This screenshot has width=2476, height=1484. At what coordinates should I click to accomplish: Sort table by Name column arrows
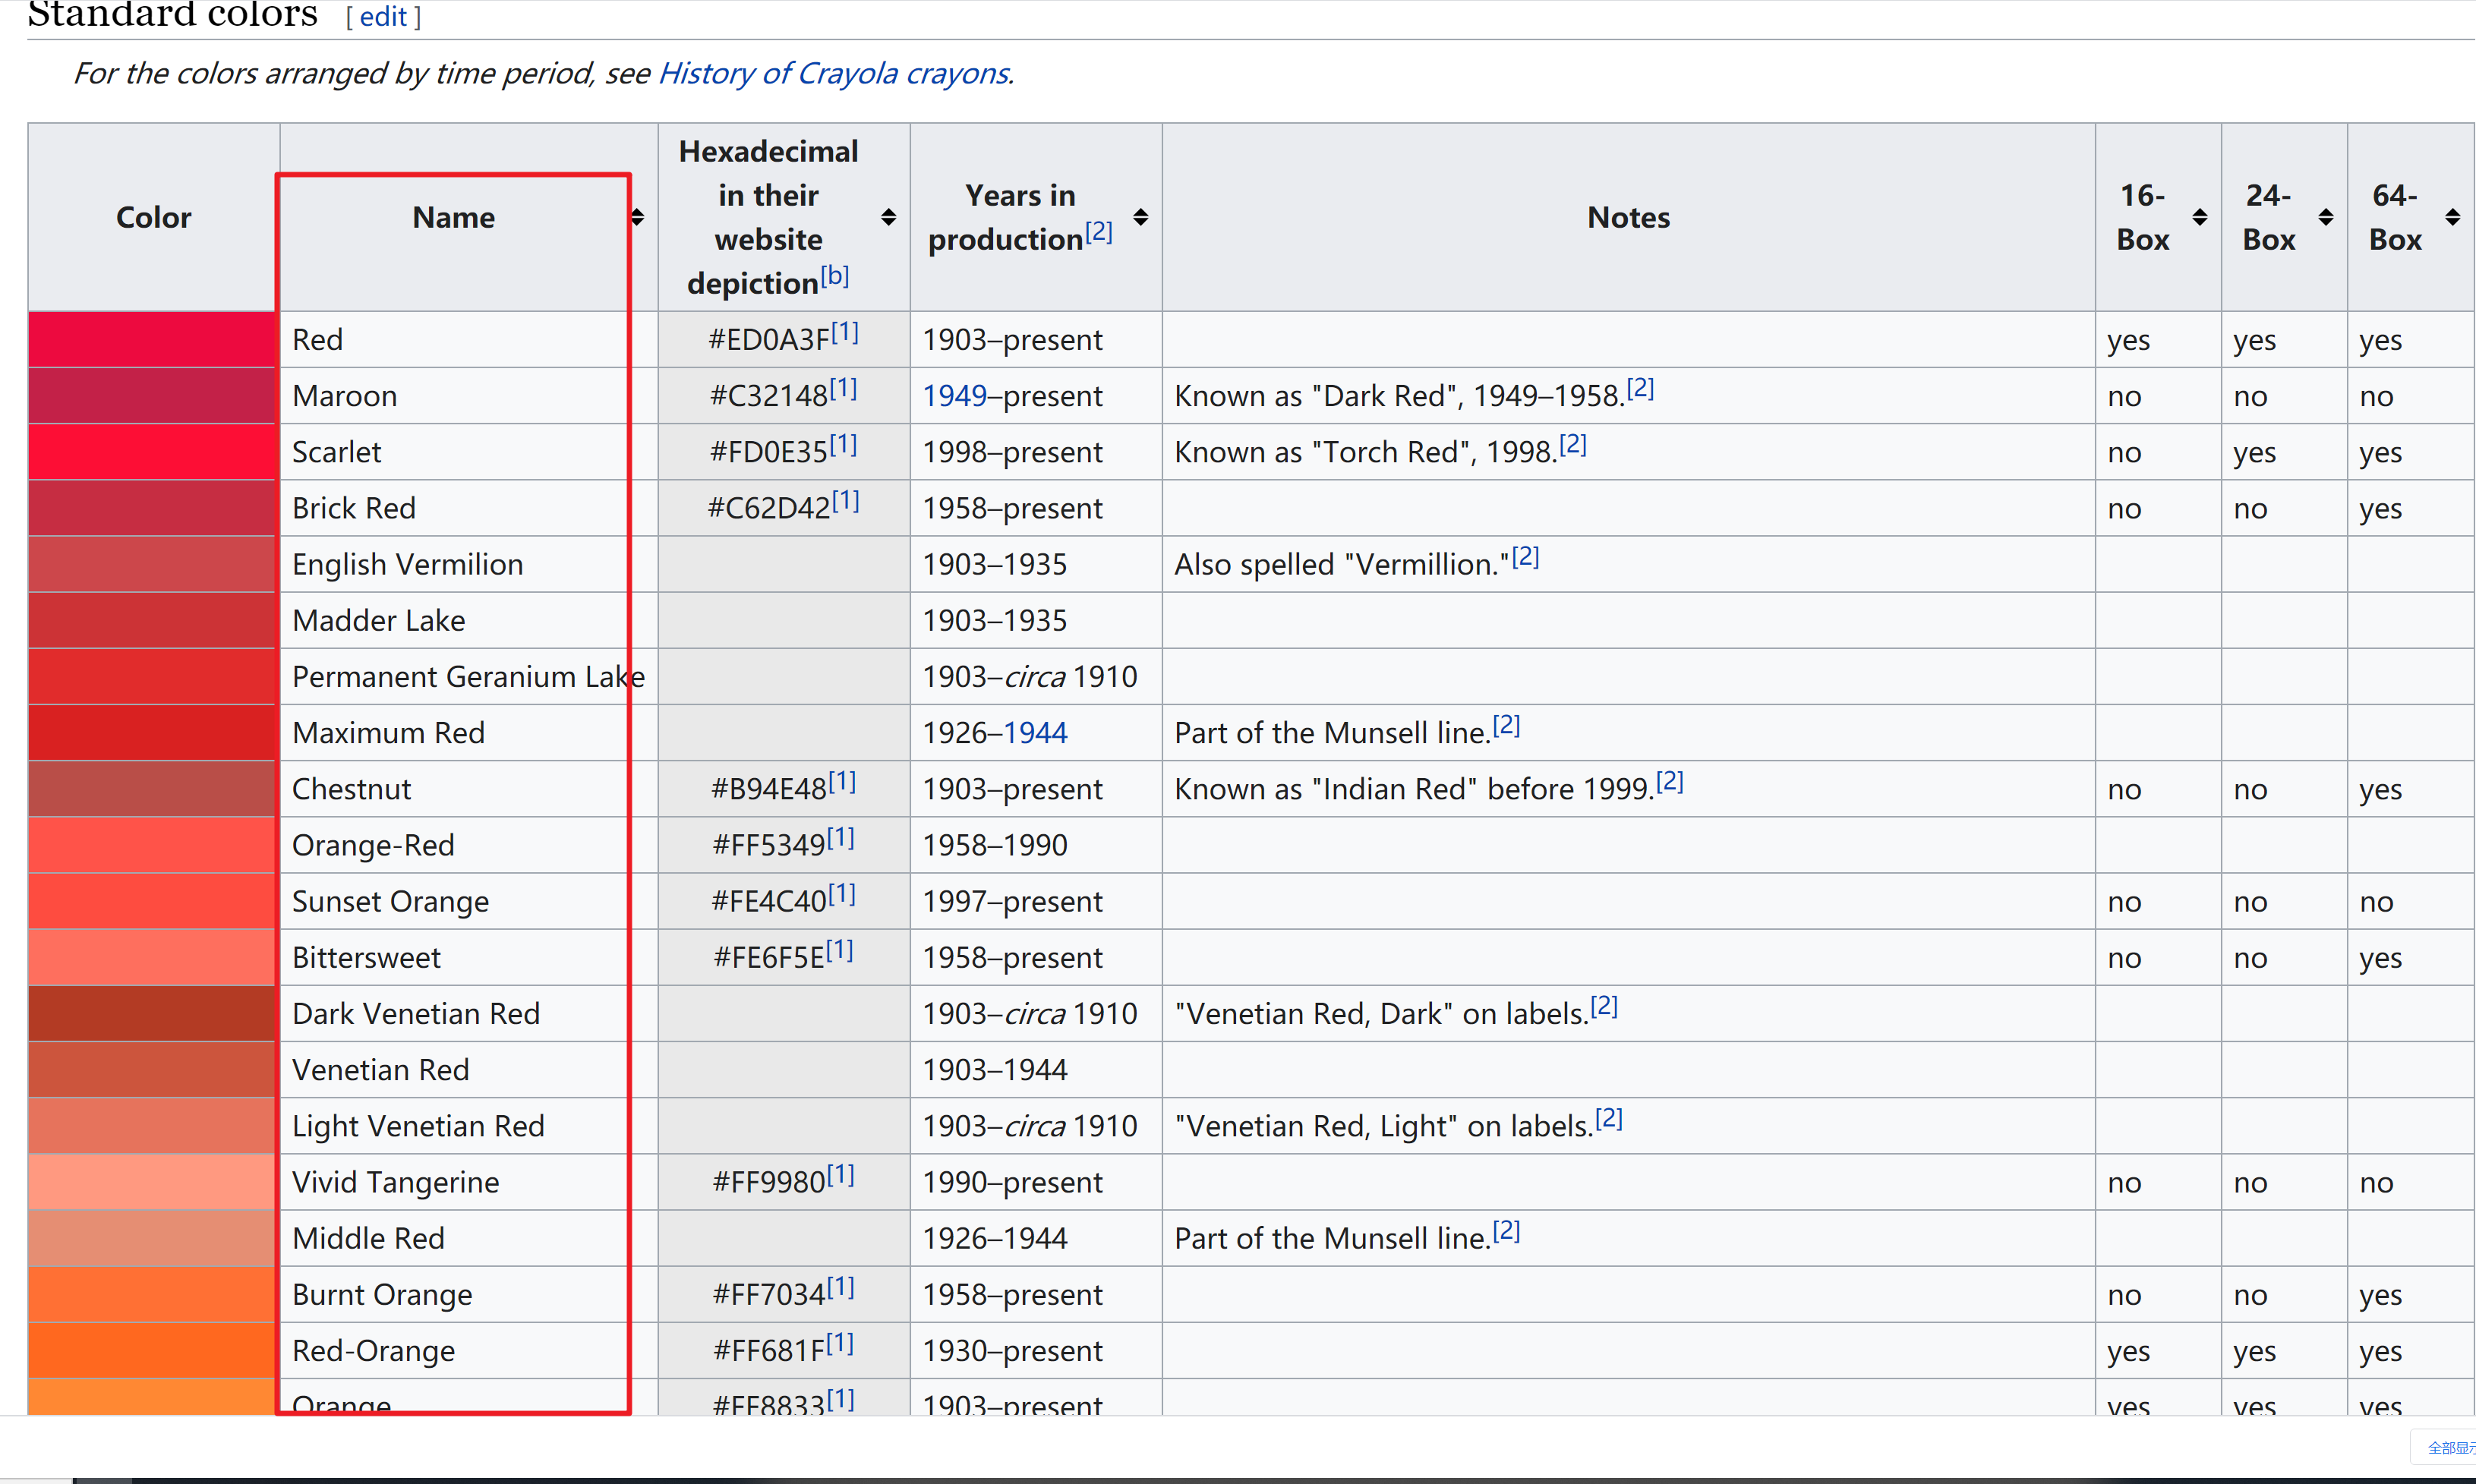click(638, 217)
